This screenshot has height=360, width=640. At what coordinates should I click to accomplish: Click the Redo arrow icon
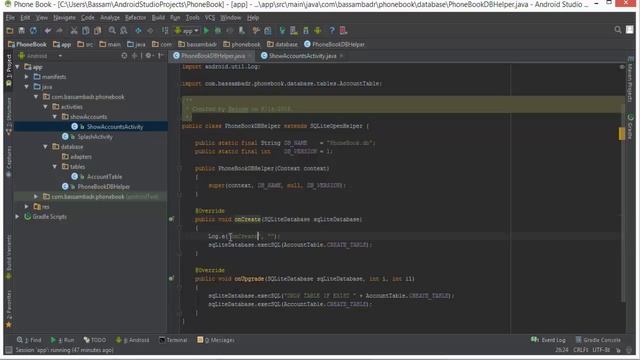tap(60, 31)
